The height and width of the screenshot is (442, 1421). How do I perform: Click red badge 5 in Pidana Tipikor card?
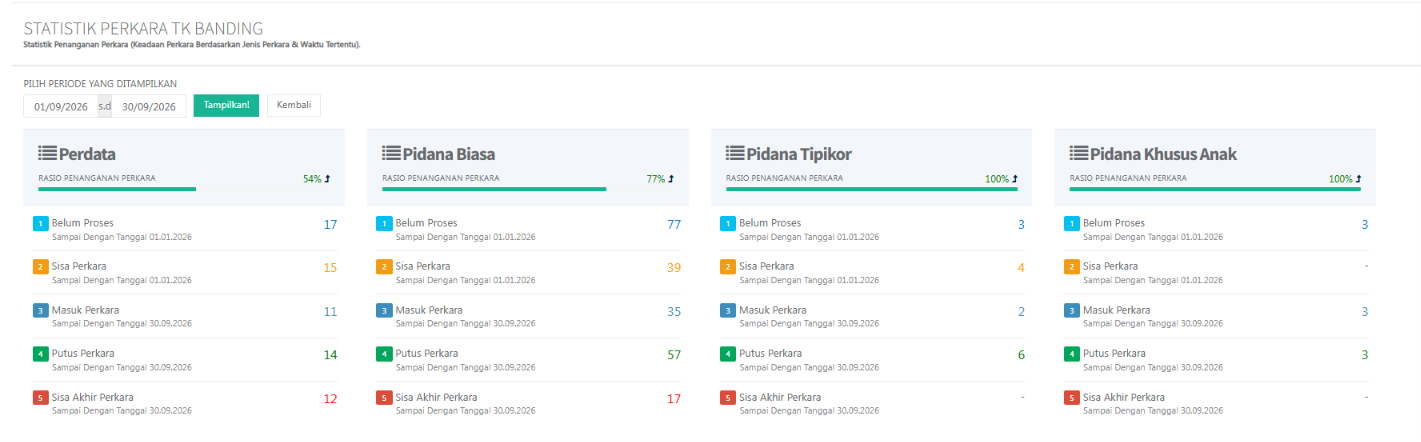[x=728, y=398]
